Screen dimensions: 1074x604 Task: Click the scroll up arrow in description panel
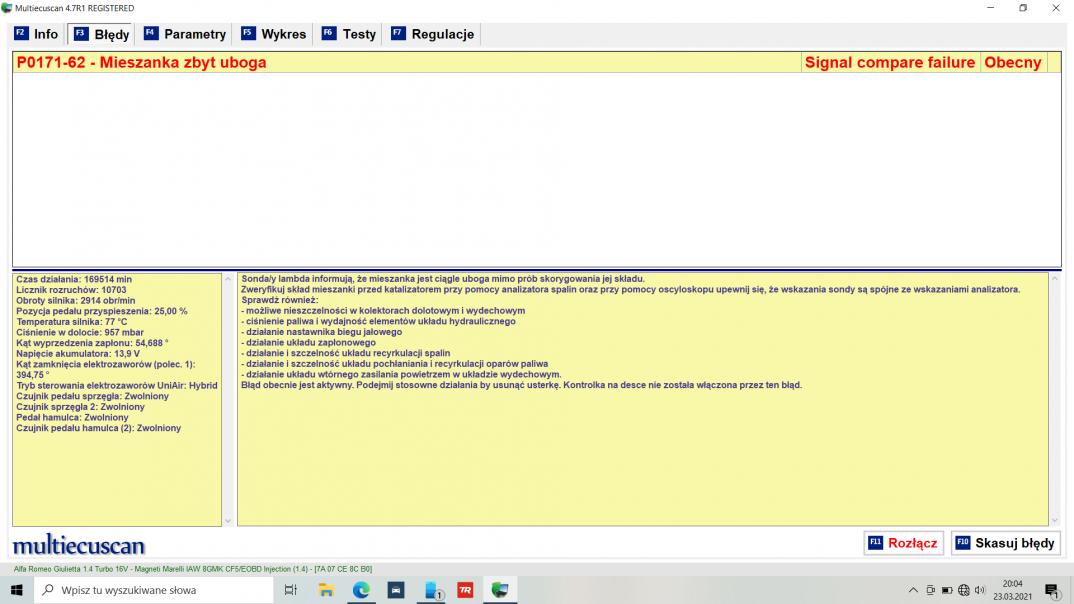[1055, 279]
